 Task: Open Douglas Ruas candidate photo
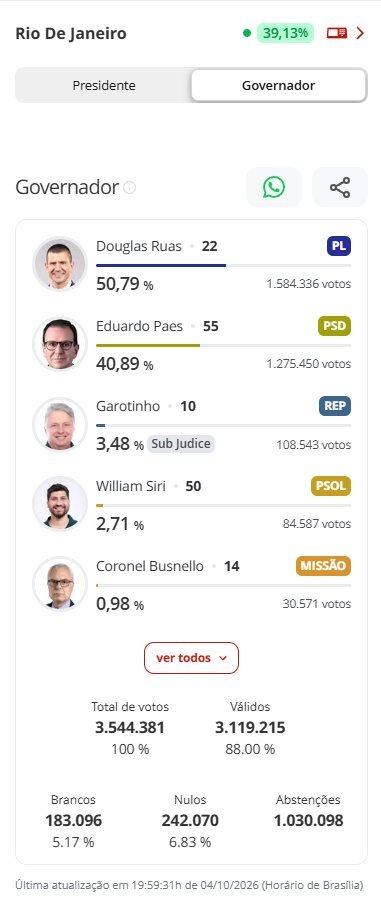(x=60, y=264)
